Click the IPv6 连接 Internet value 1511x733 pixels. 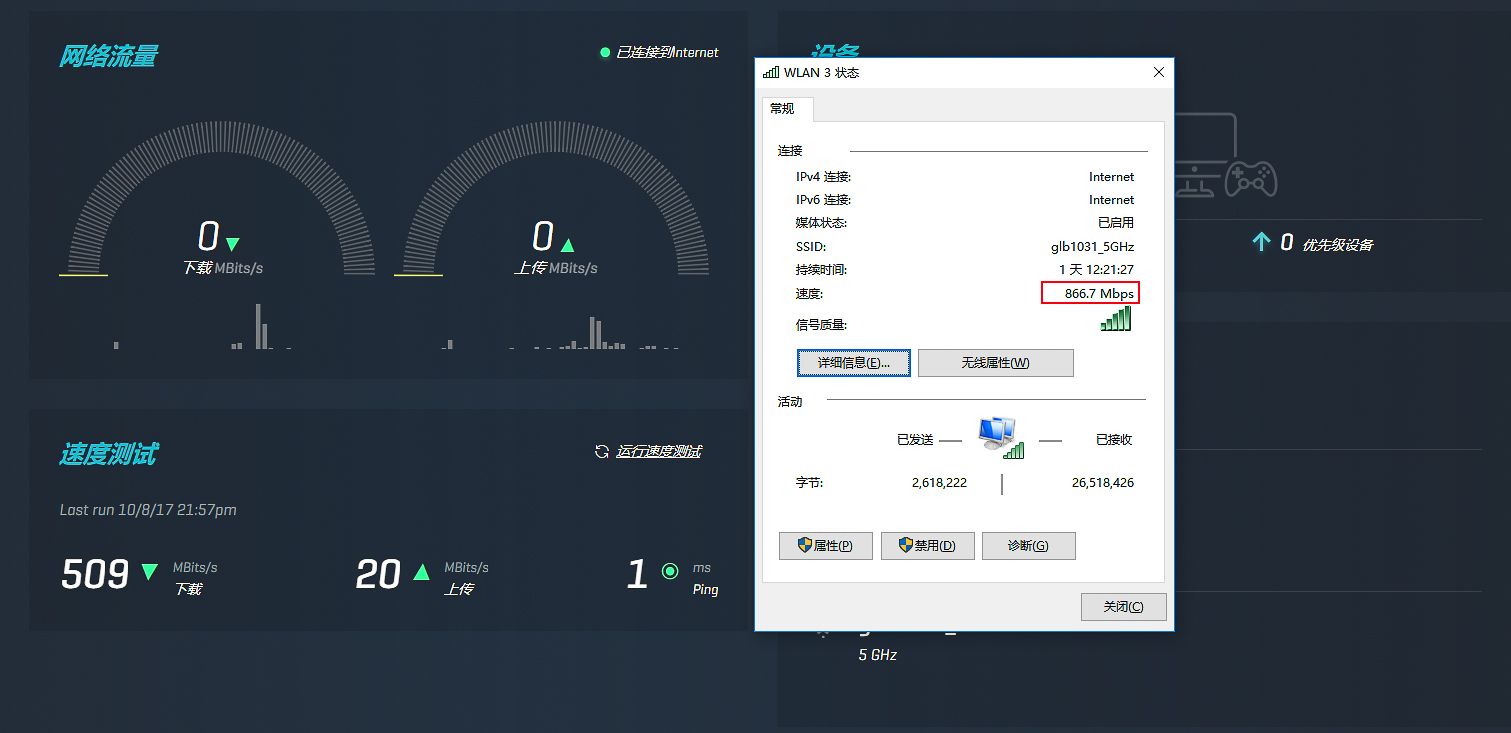coord(1112,200)
